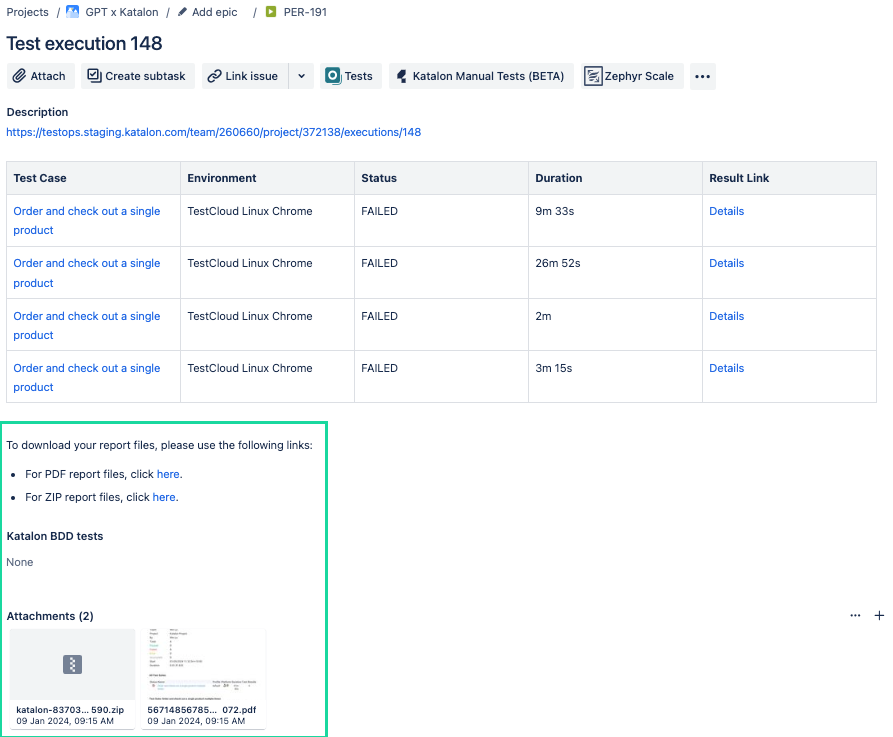This screenshot has height=737, width=893.
Task: Click 'here' link for ZIP report files
Action: point(164,497)
